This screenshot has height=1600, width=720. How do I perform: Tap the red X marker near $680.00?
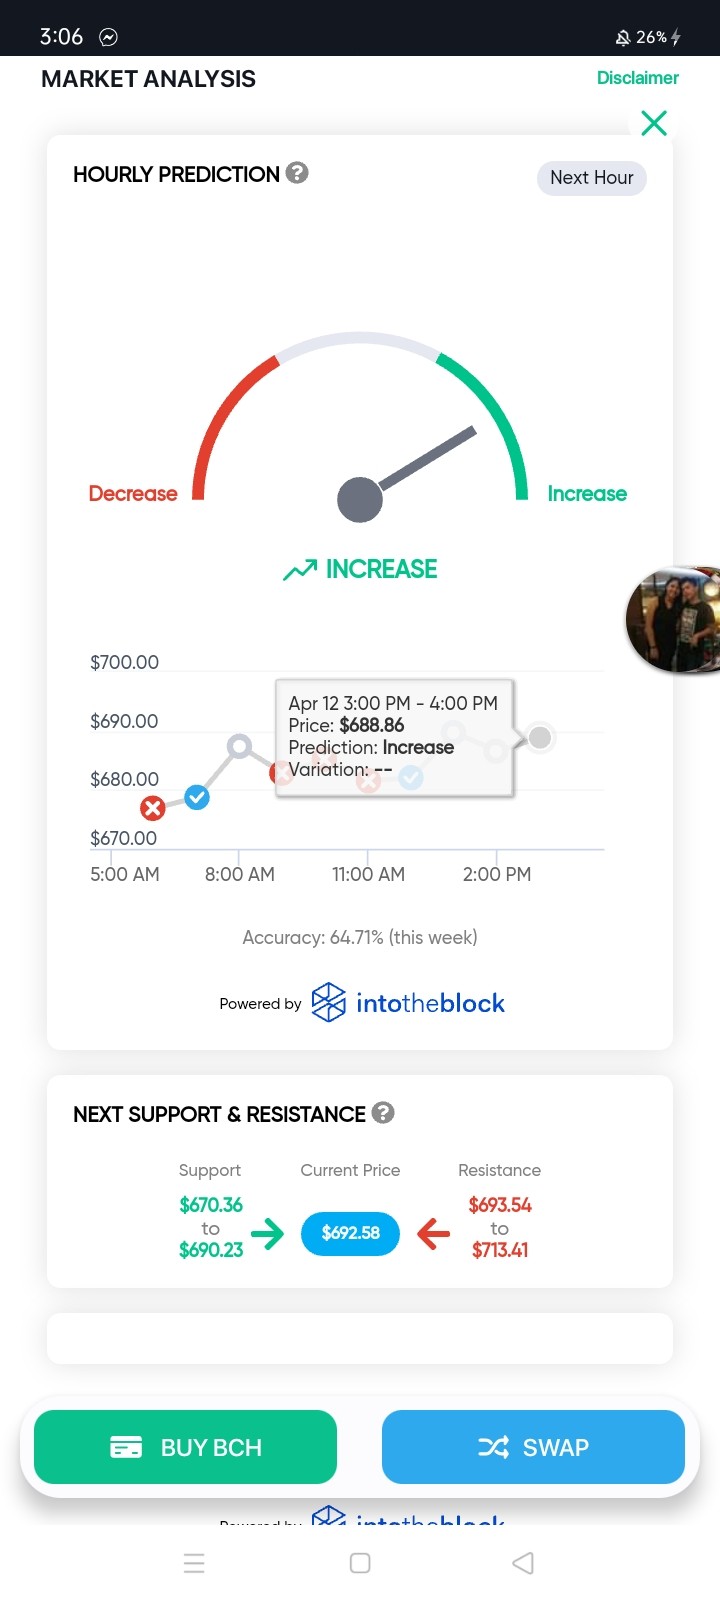click(152, 808)
